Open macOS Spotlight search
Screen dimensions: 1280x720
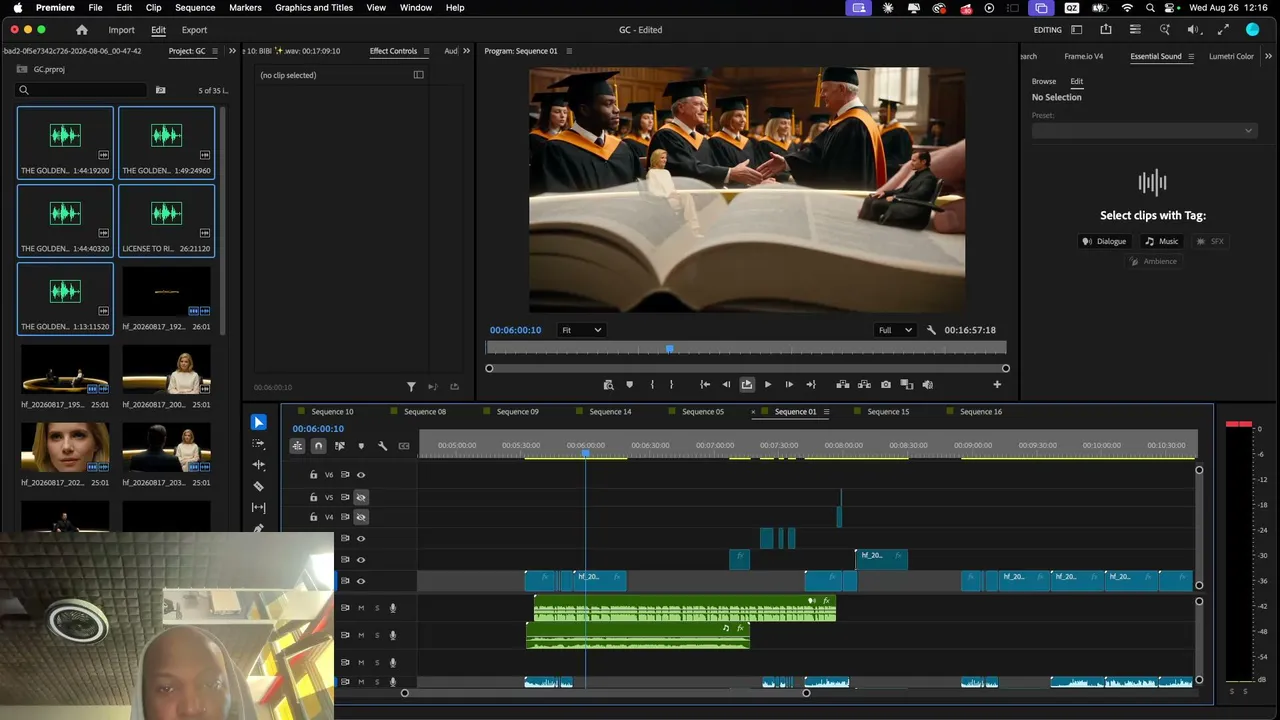click(1150, 7)
